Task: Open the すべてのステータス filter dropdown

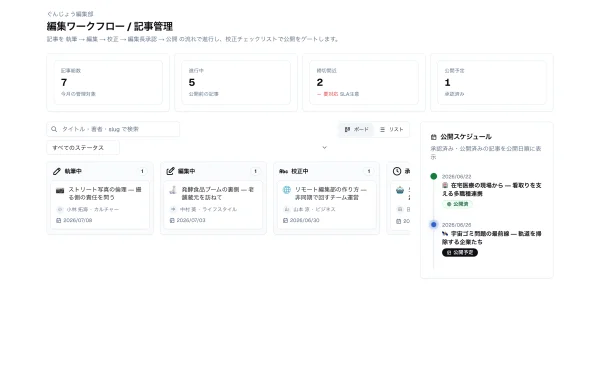Action: pos(83,148)
